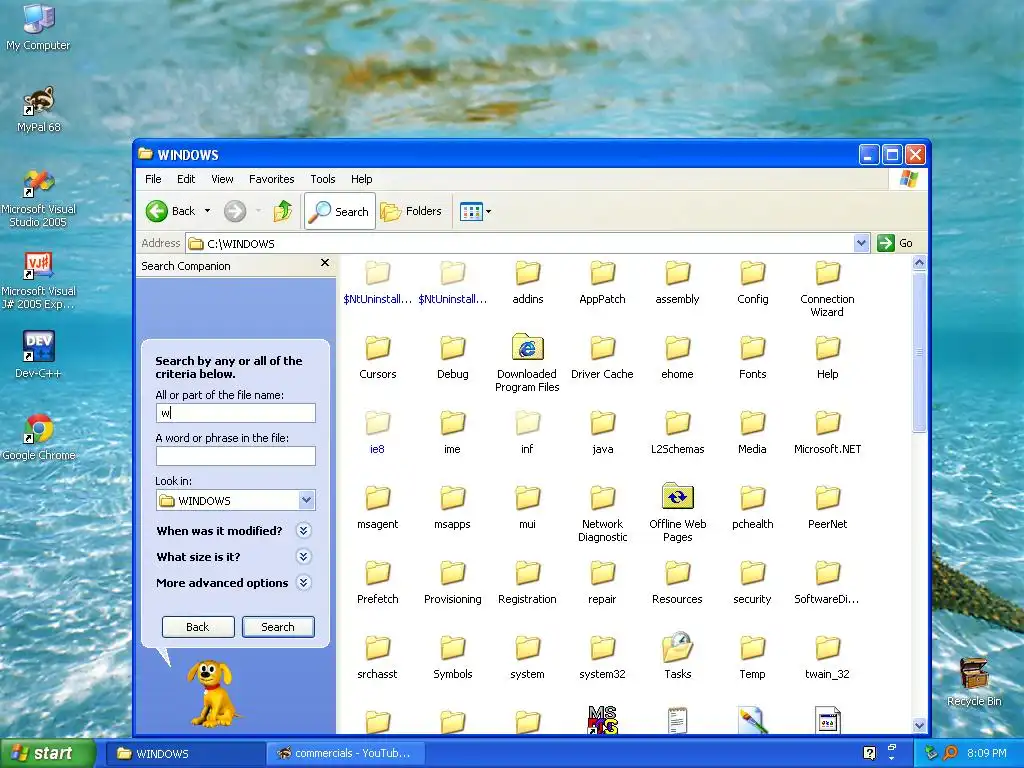The height and width of the screenshot is (768, 1024).
Task: Select Microsoft Visual J# 2005 Express icon
Action: 38,280
